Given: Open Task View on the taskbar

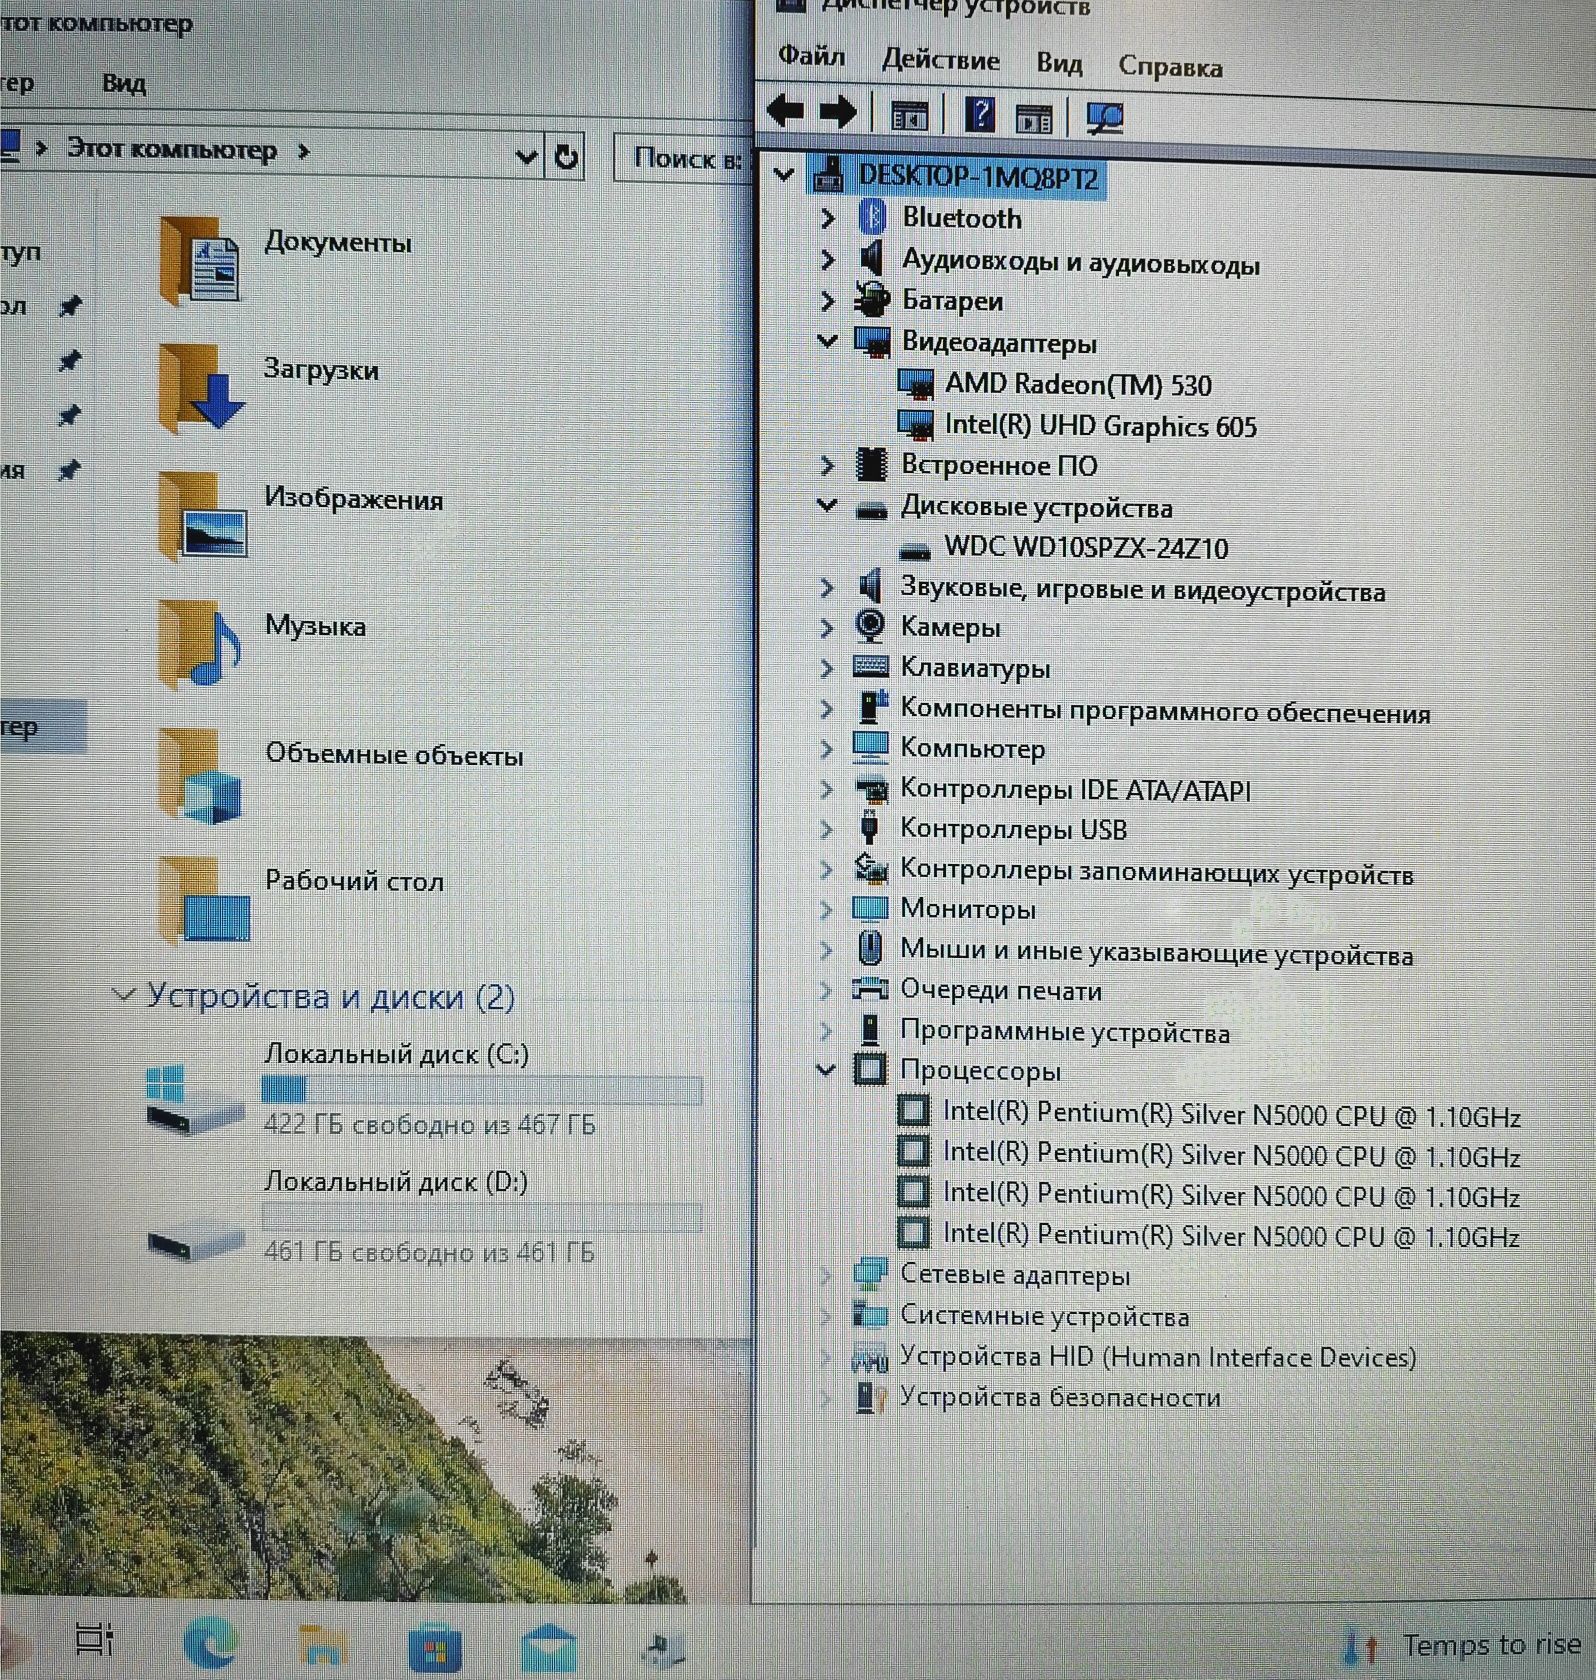Looking at the screenshot, I should [x=95, y=1639].
